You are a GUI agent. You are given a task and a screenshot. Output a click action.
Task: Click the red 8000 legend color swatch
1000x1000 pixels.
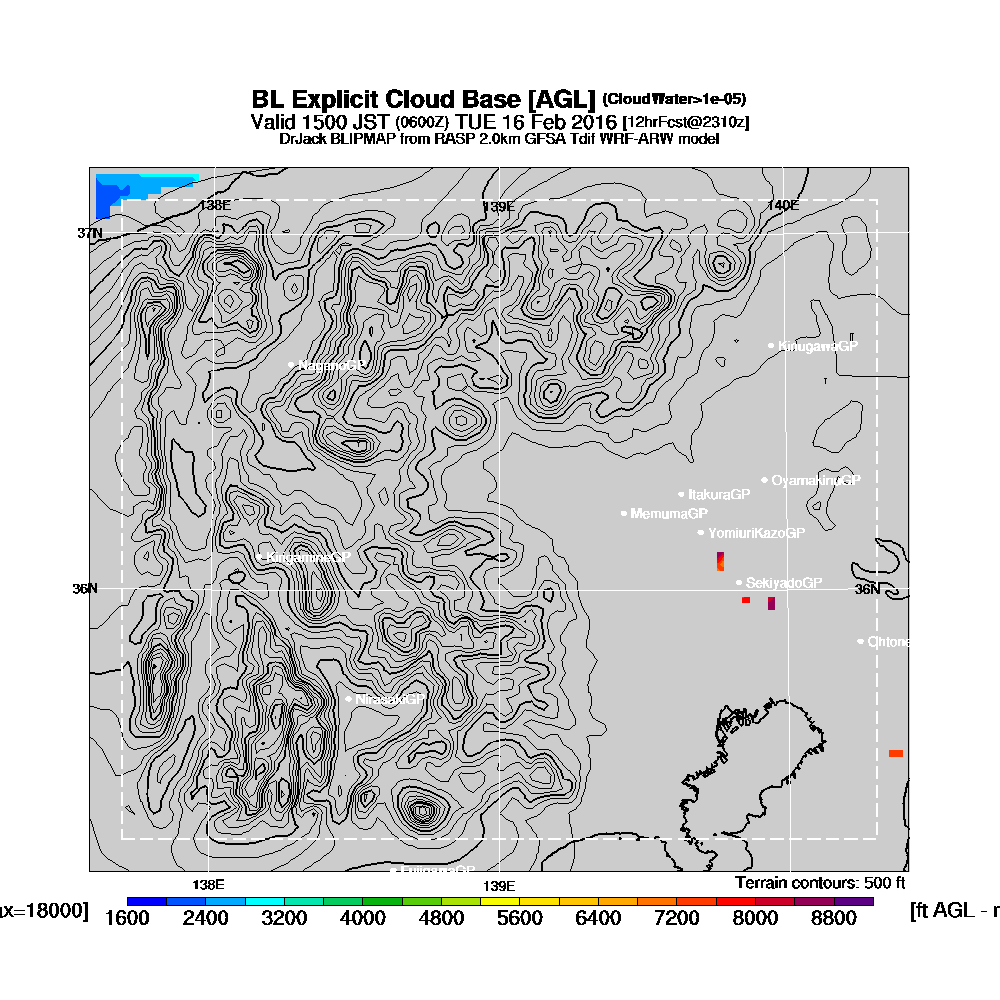tap(736, 901)
